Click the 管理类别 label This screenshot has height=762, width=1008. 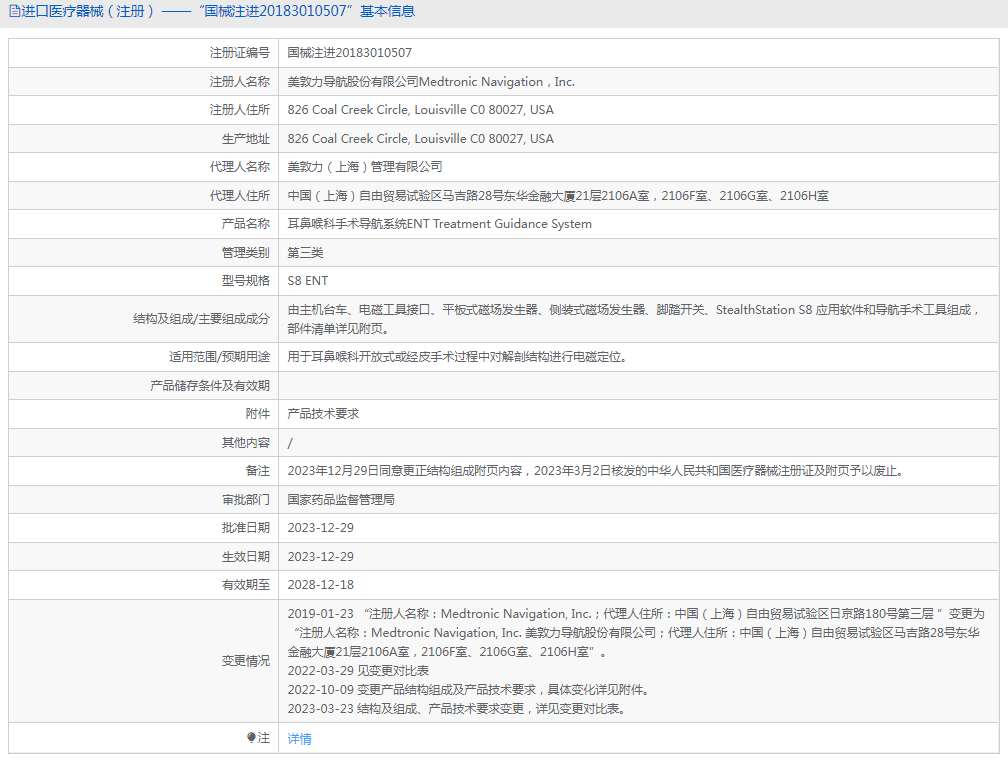tap(246, 253)
